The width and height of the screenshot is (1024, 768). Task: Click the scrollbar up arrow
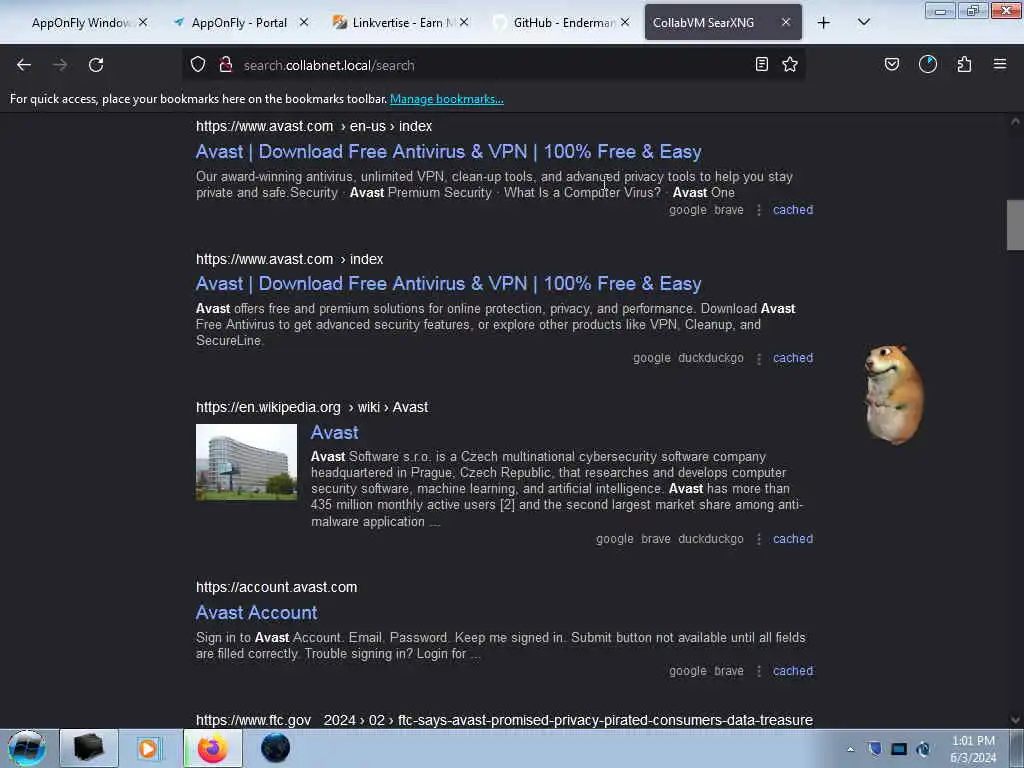click(x=1015, y=121)
